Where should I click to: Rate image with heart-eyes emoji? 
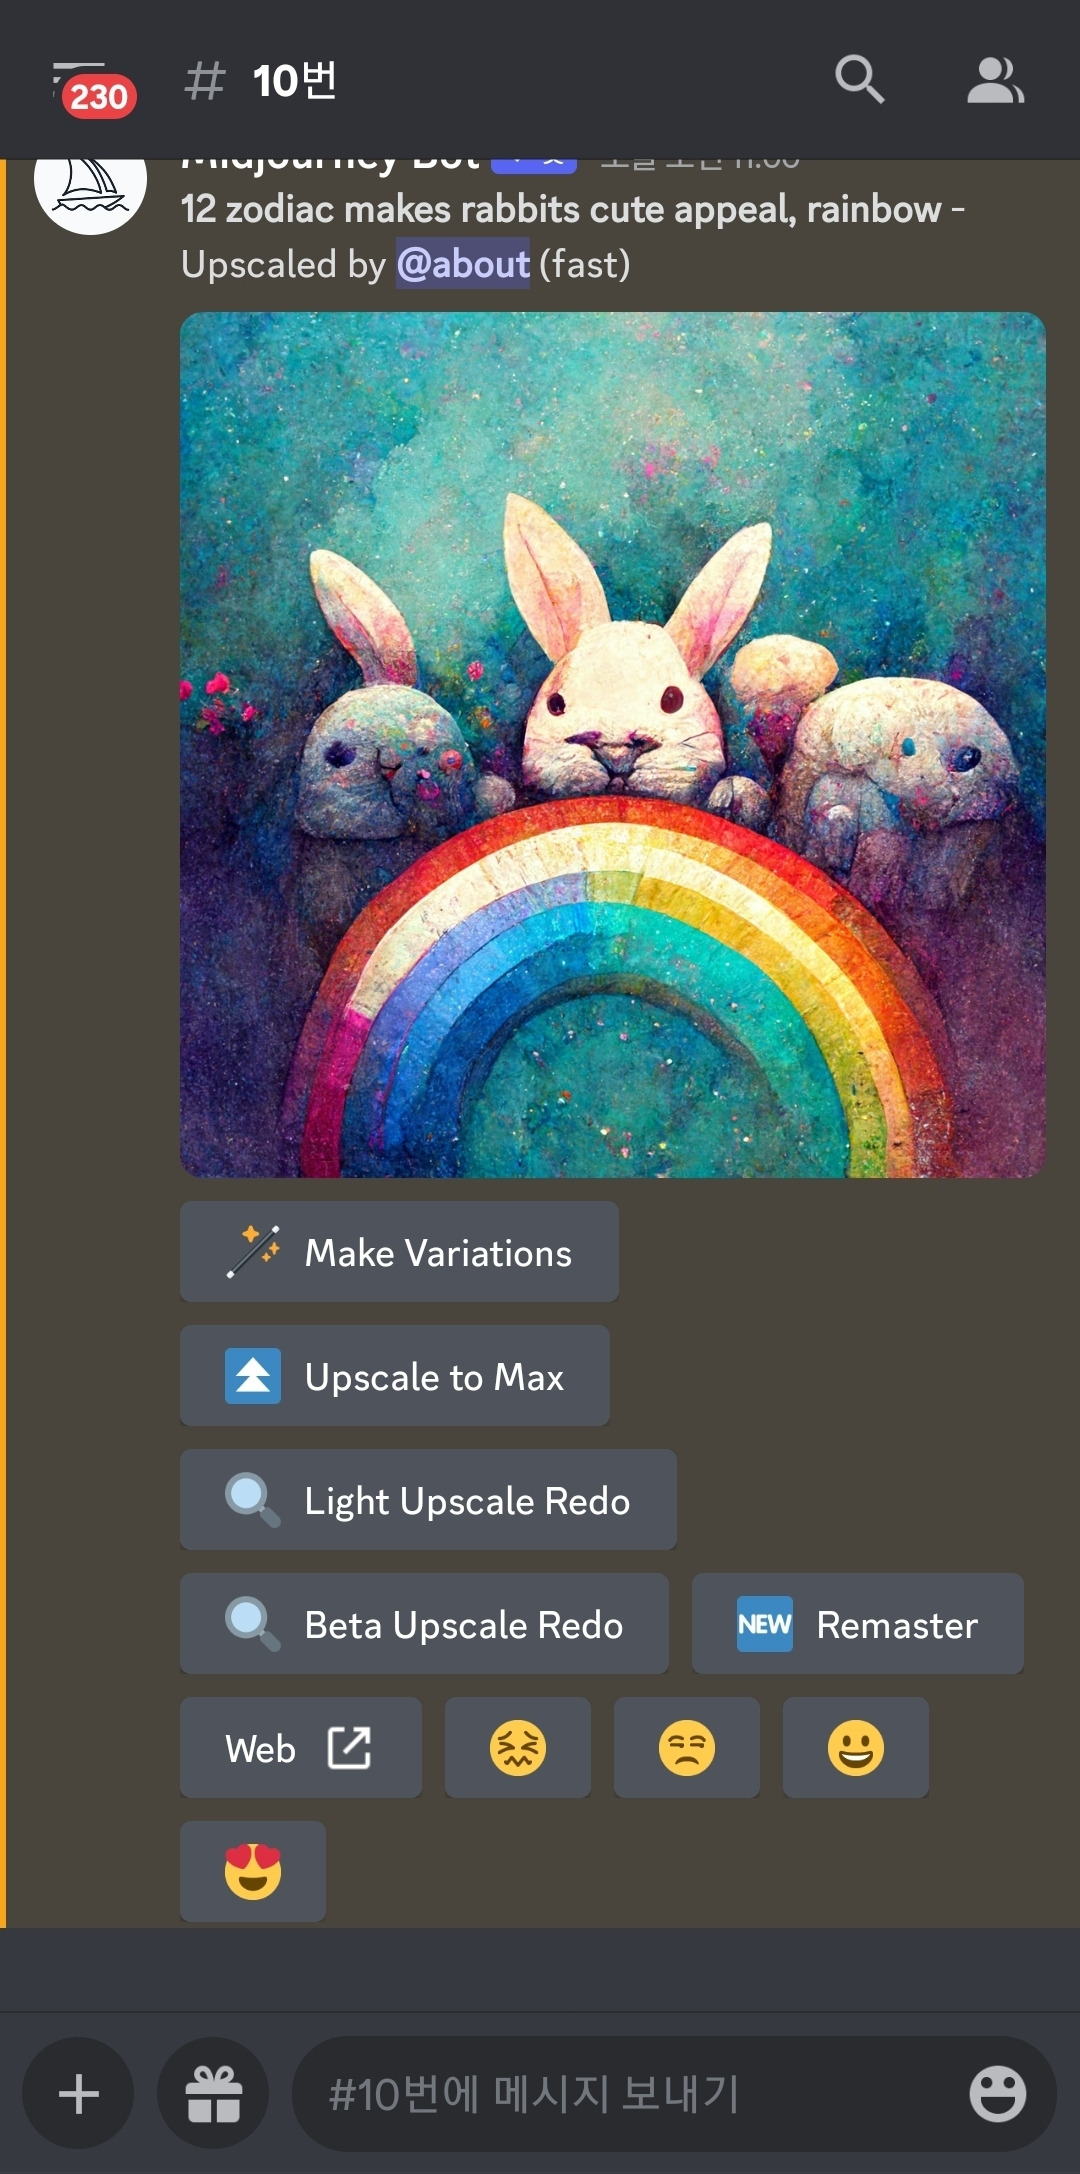tap(253, 1871)
